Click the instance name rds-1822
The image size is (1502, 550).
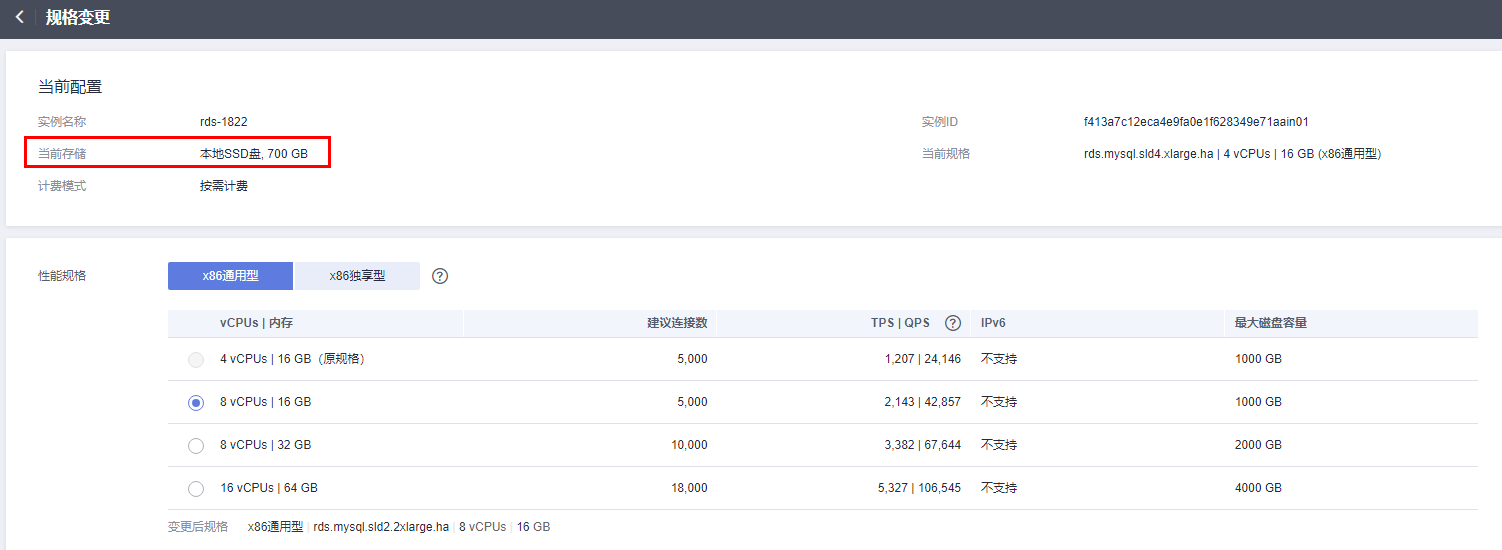coord(224,122)
